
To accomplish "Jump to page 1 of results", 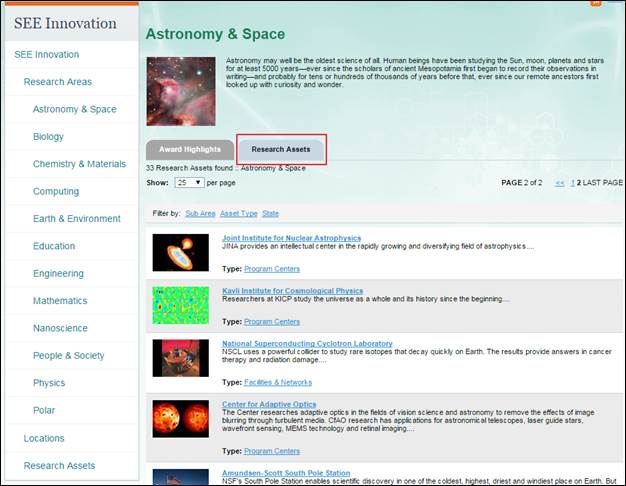I will (x=573, y=183).
